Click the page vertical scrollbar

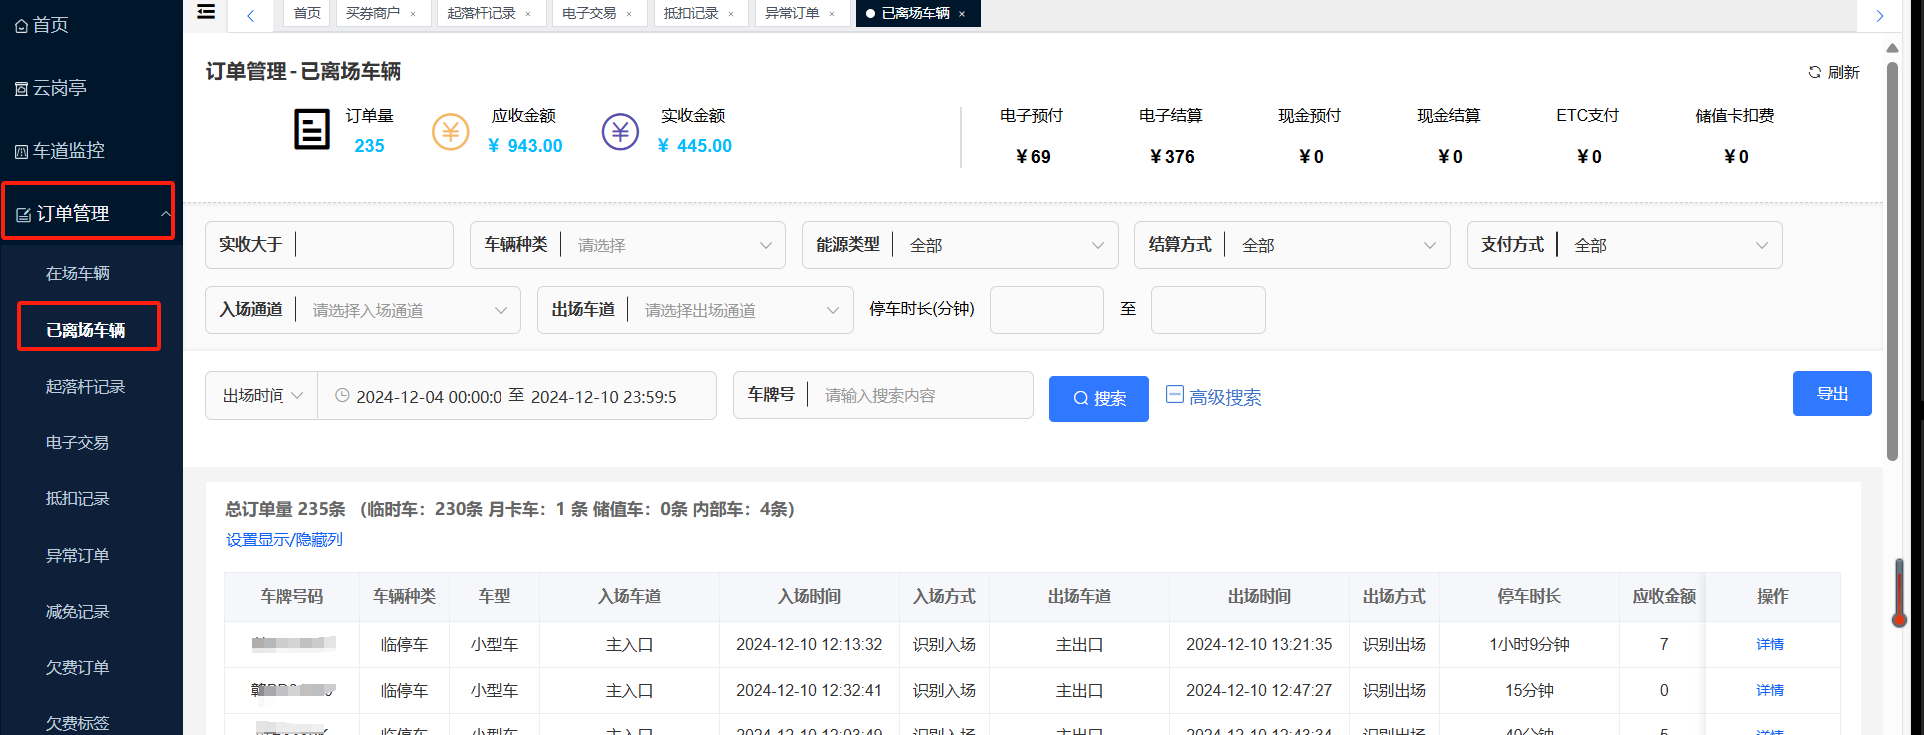[1892, 260]
